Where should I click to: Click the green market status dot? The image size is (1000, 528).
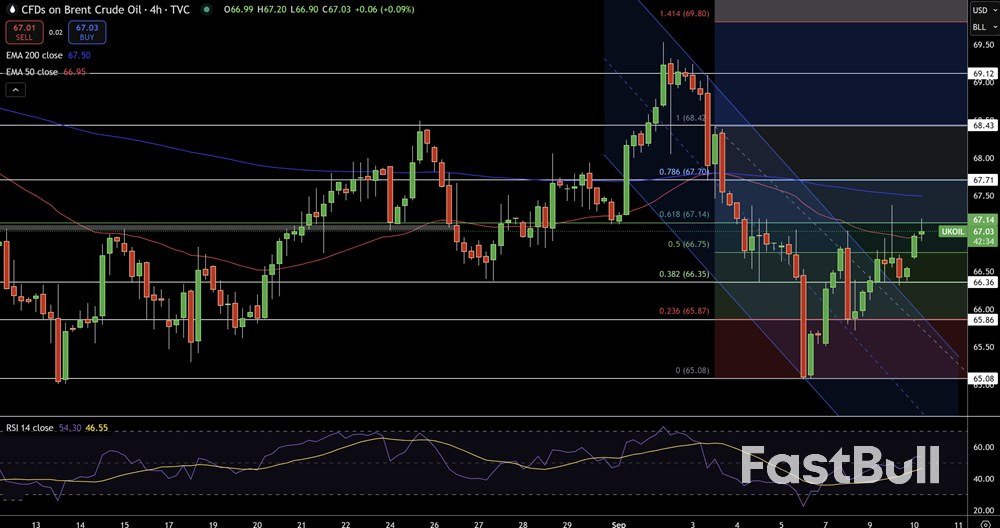pyautogui.click(x=206, y=9)
